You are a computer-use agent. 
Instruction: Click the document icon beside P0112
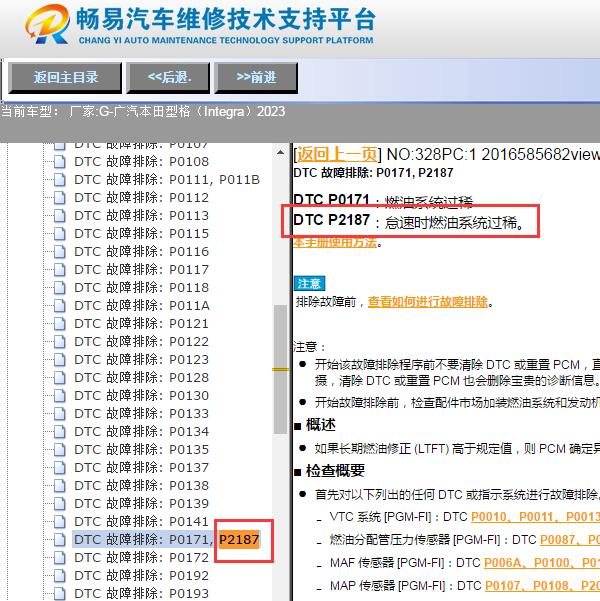click(59, 198)
